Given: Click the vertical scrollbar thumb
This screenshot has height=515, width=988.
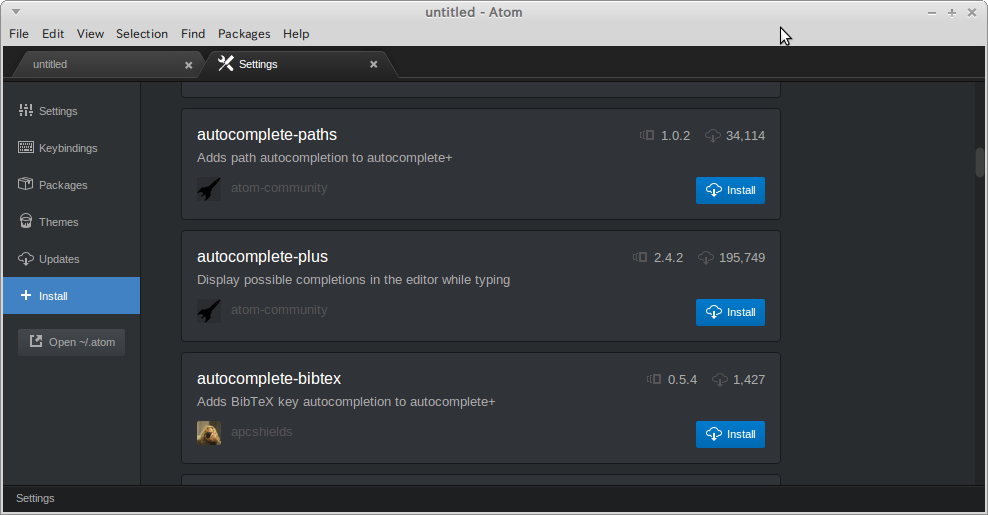Looking at the screenshot, I should click(x=979, y=163).
